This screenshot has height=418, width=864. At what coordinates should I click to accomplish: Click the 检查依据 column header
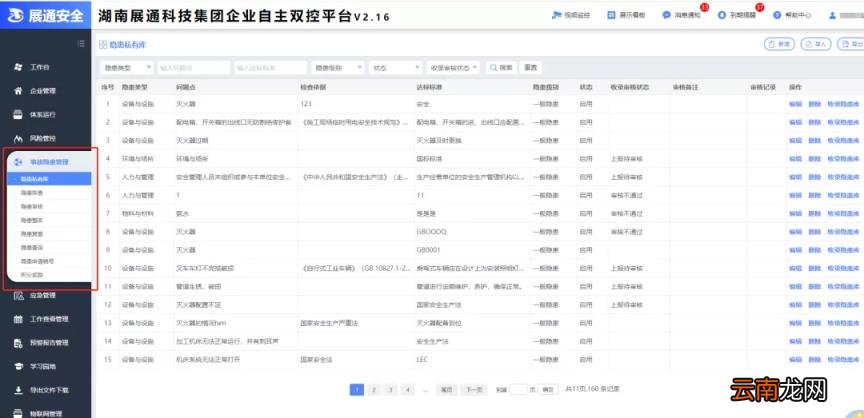tap(311, 87)
